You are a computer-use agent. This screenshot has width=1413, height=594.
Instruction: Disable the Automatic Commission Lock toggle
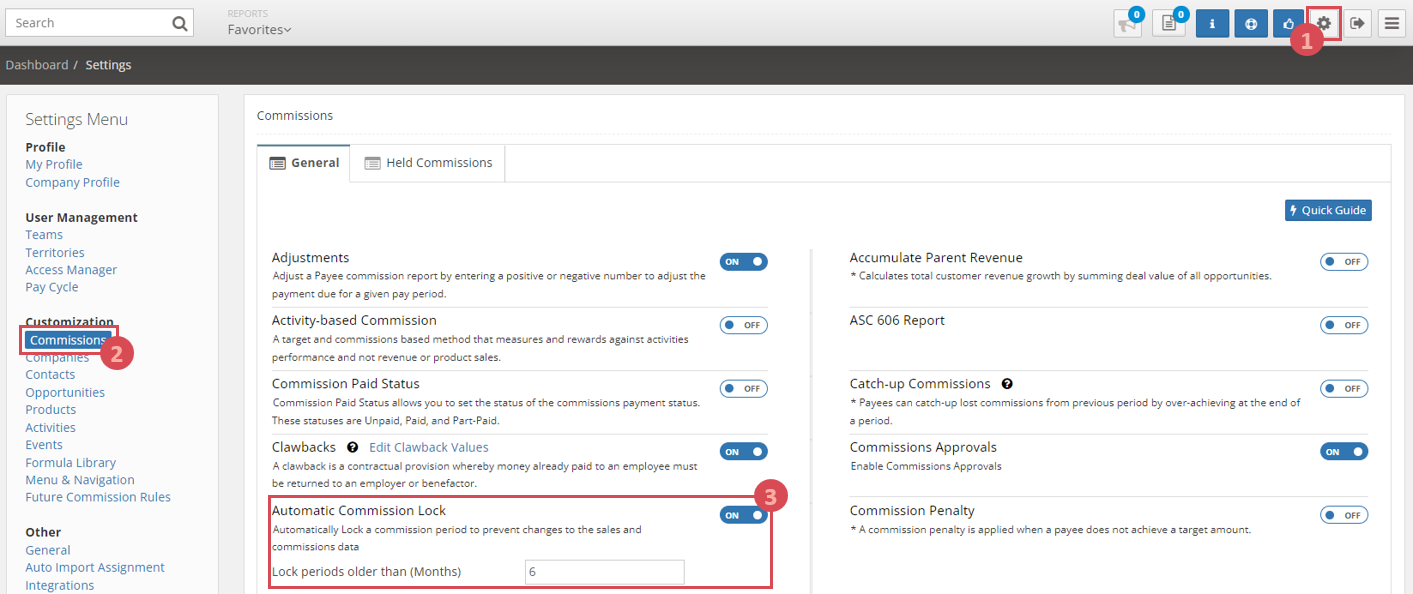pos(744,515)
